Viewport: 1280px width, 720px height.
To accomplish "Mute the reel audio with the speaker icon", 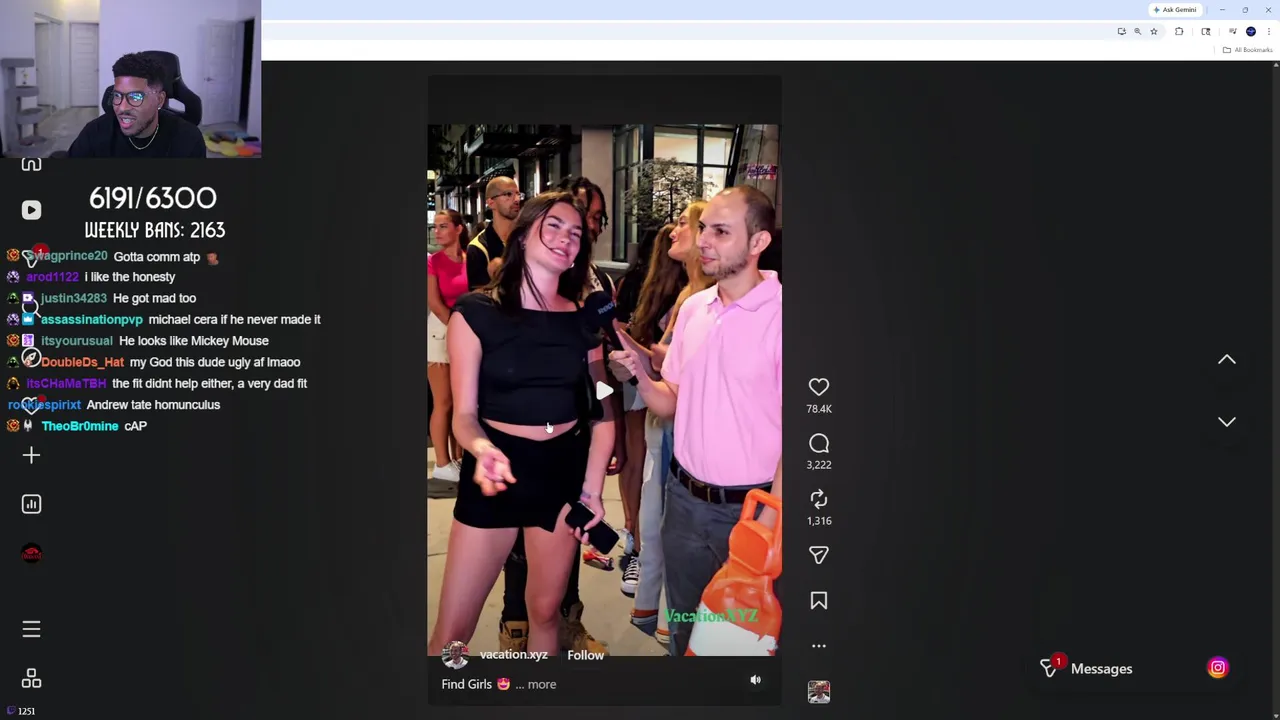I will pyautogui.click(x=756, y=680).
